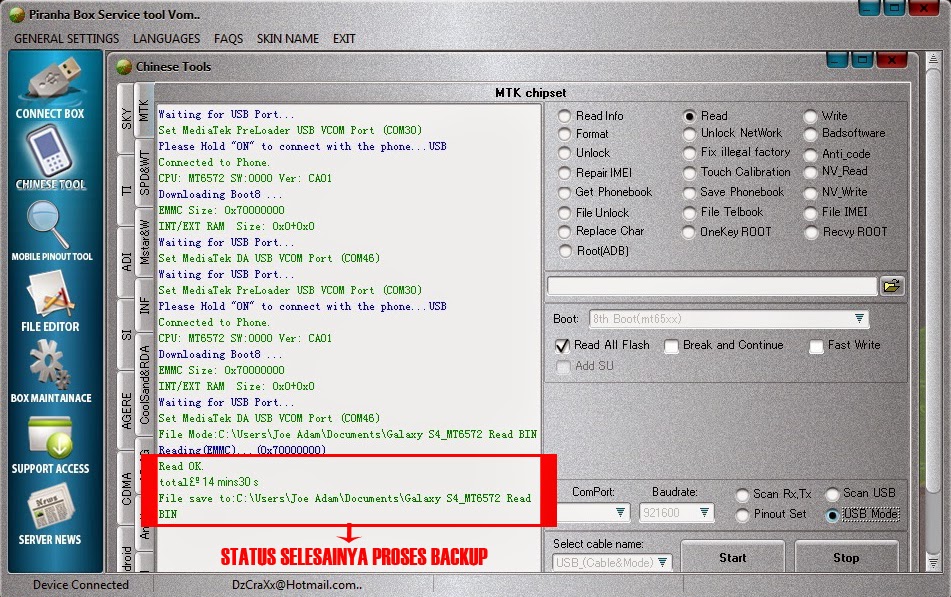Click the Piranha Box title bar app icon
Screen dimensions: 951x597
pos(17,14)
